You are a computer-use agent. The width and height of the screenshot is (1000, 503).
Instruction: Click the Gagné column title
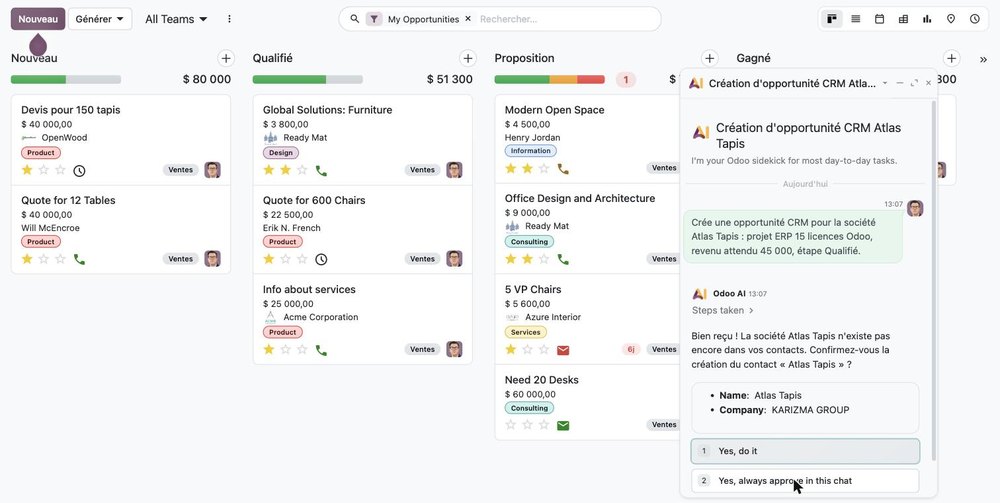coord(753,58)
